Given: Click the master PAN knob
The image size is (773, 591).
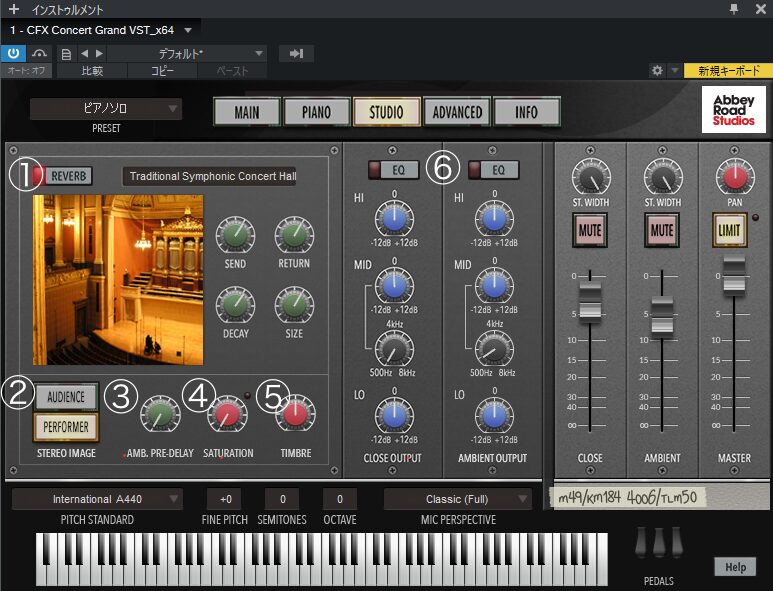Looking at the screenshot, I should [735, 177].
